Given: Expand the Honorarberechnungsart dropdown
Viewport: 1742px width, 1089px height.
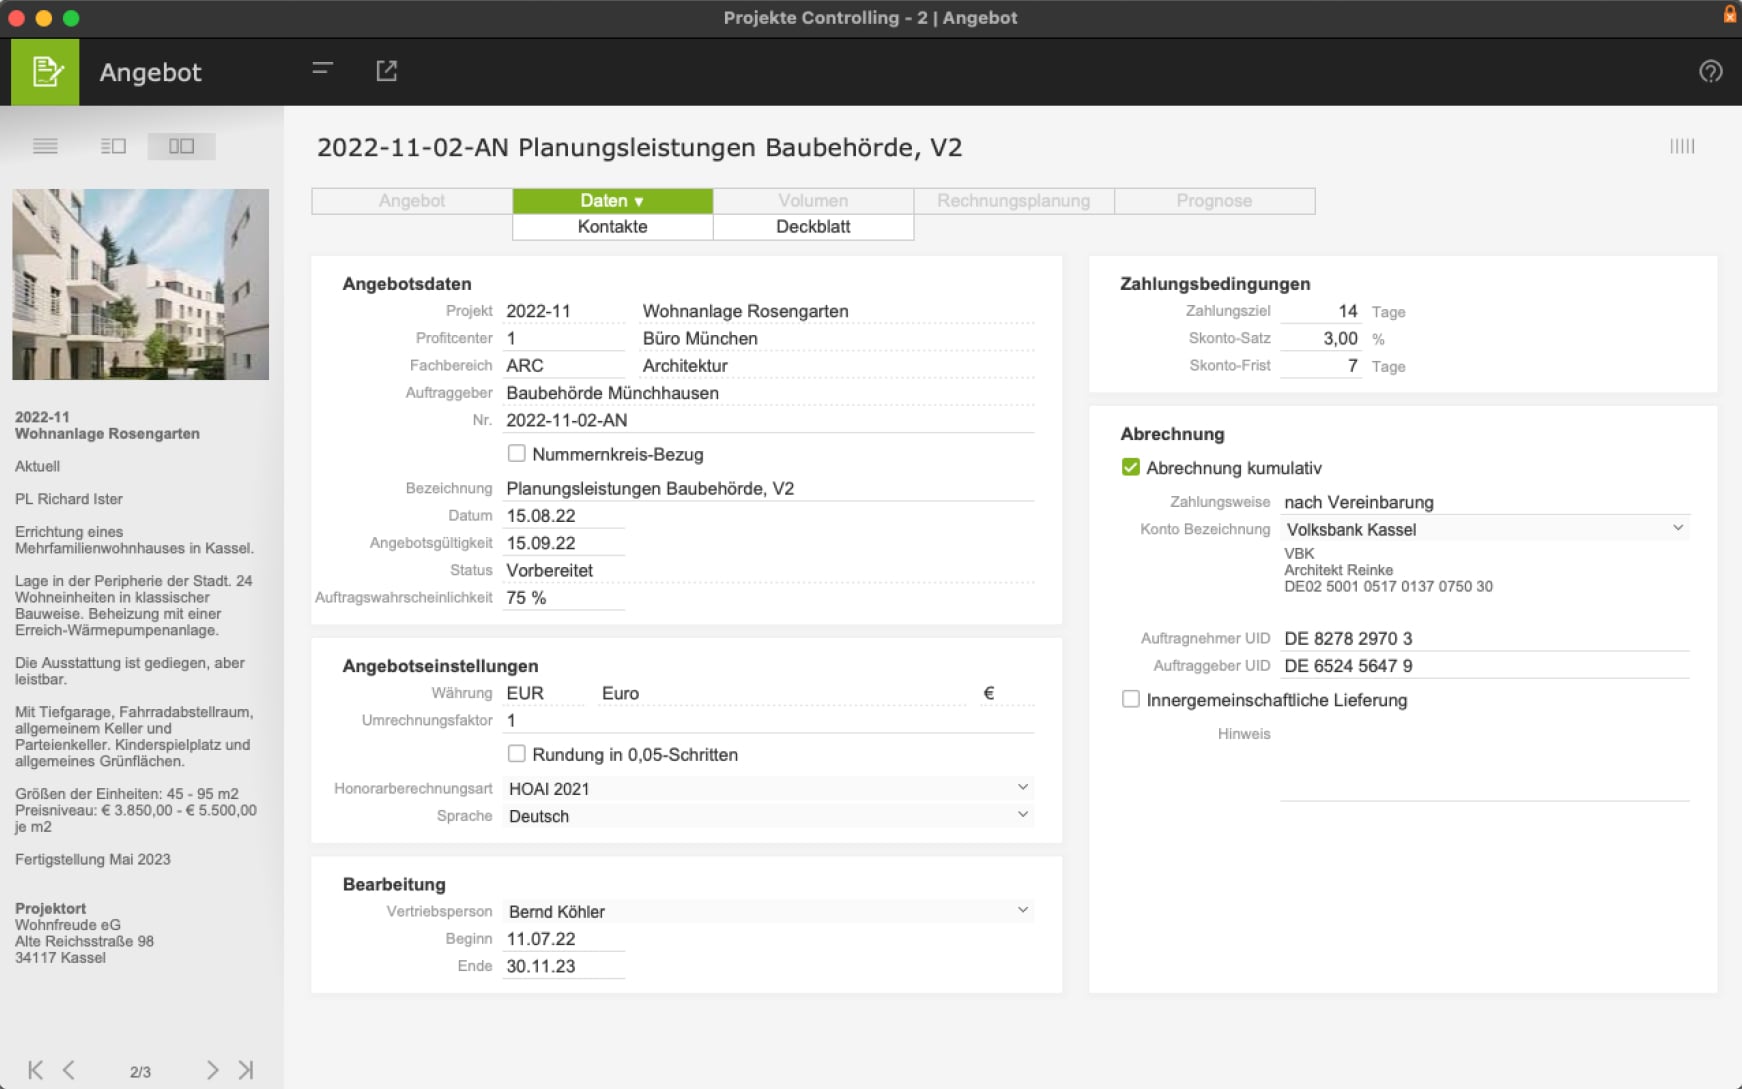Looking at the screenshot, I should click(x=1022, y=788).
